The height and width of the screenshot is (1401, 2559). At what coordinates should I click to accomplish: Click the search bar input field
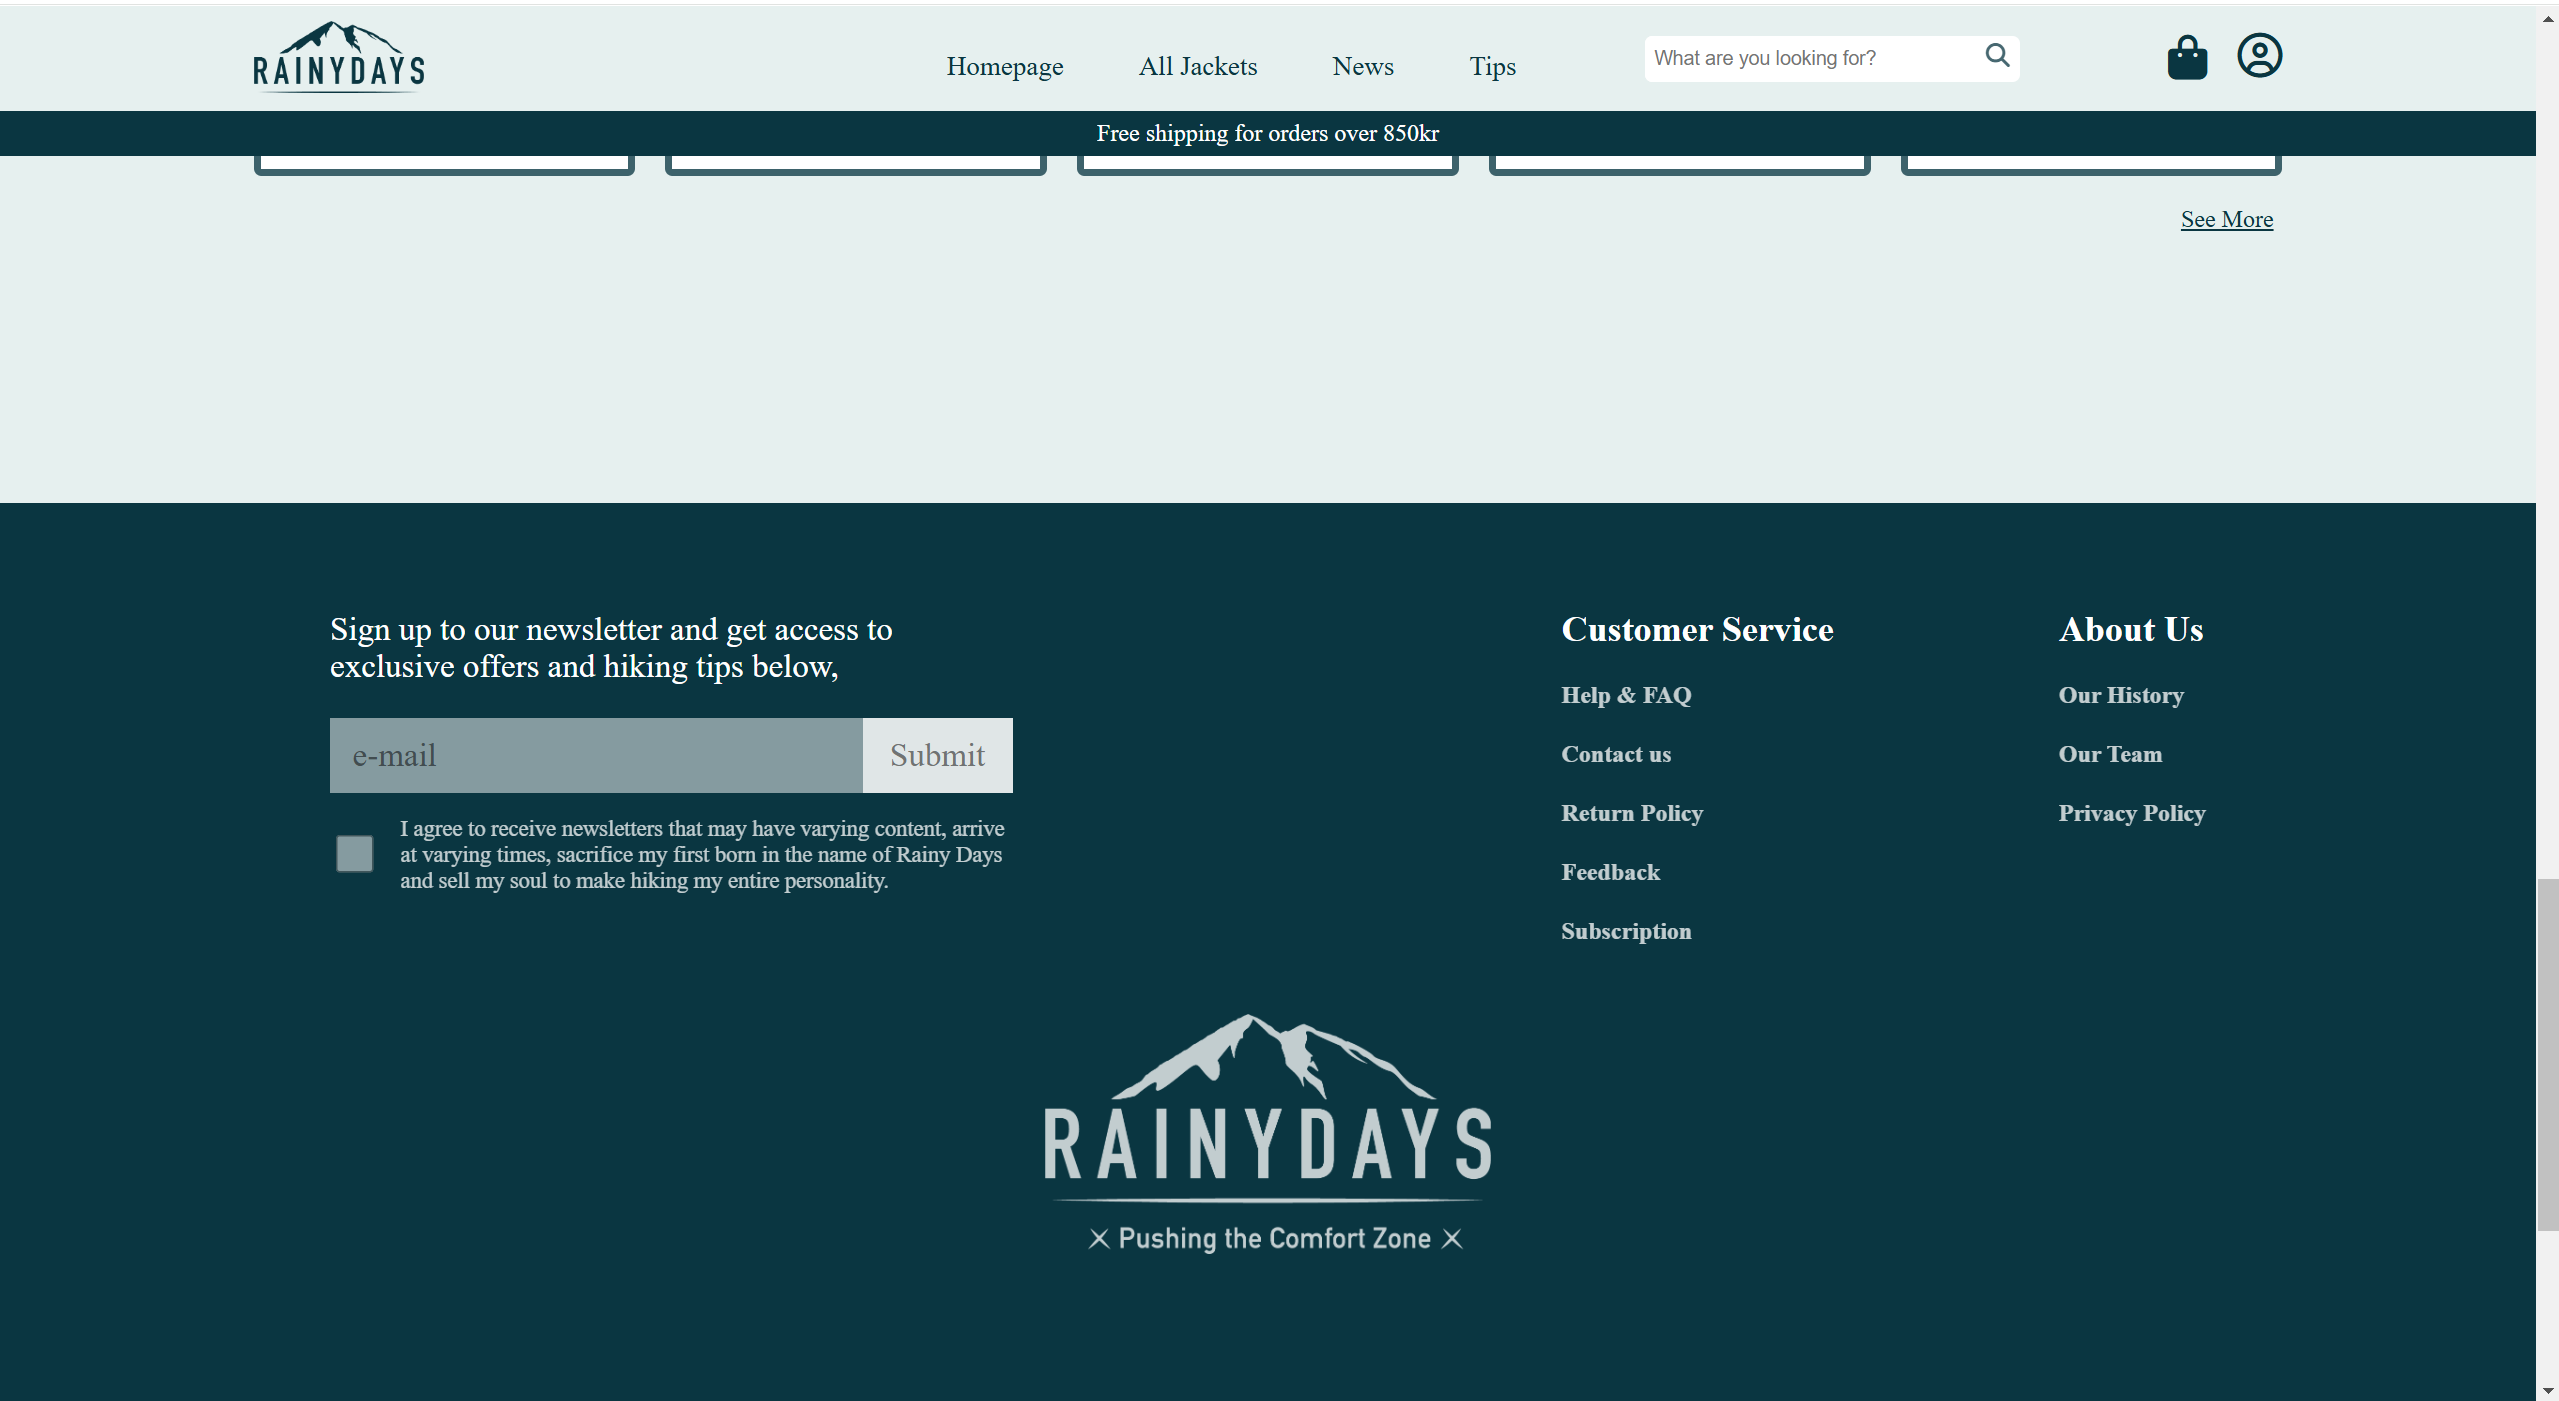[1811, 57]
